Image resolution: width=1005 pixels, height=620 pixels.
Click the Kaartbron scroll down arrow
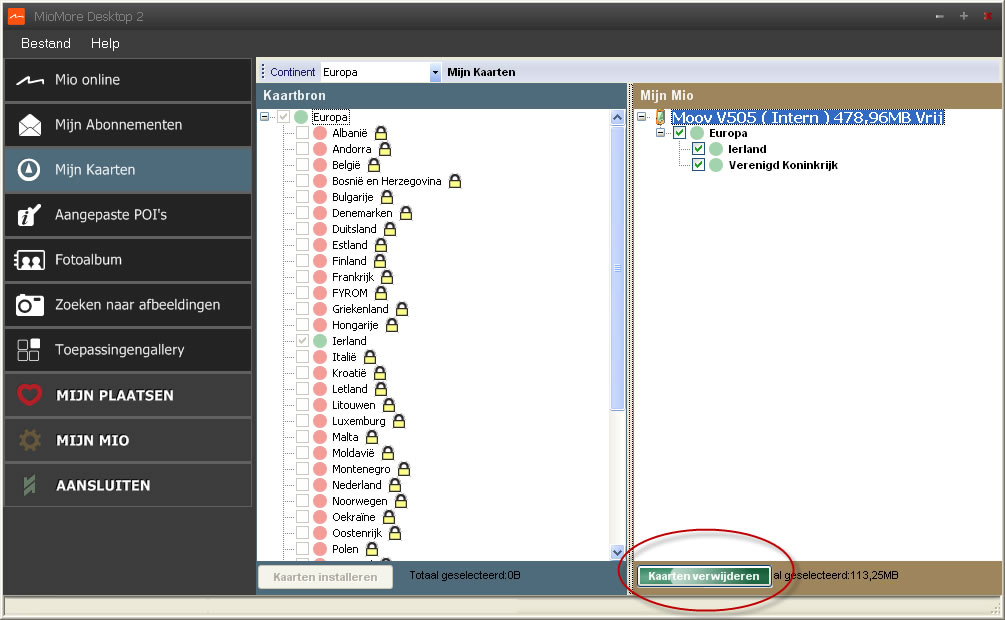tap(617, 552)
